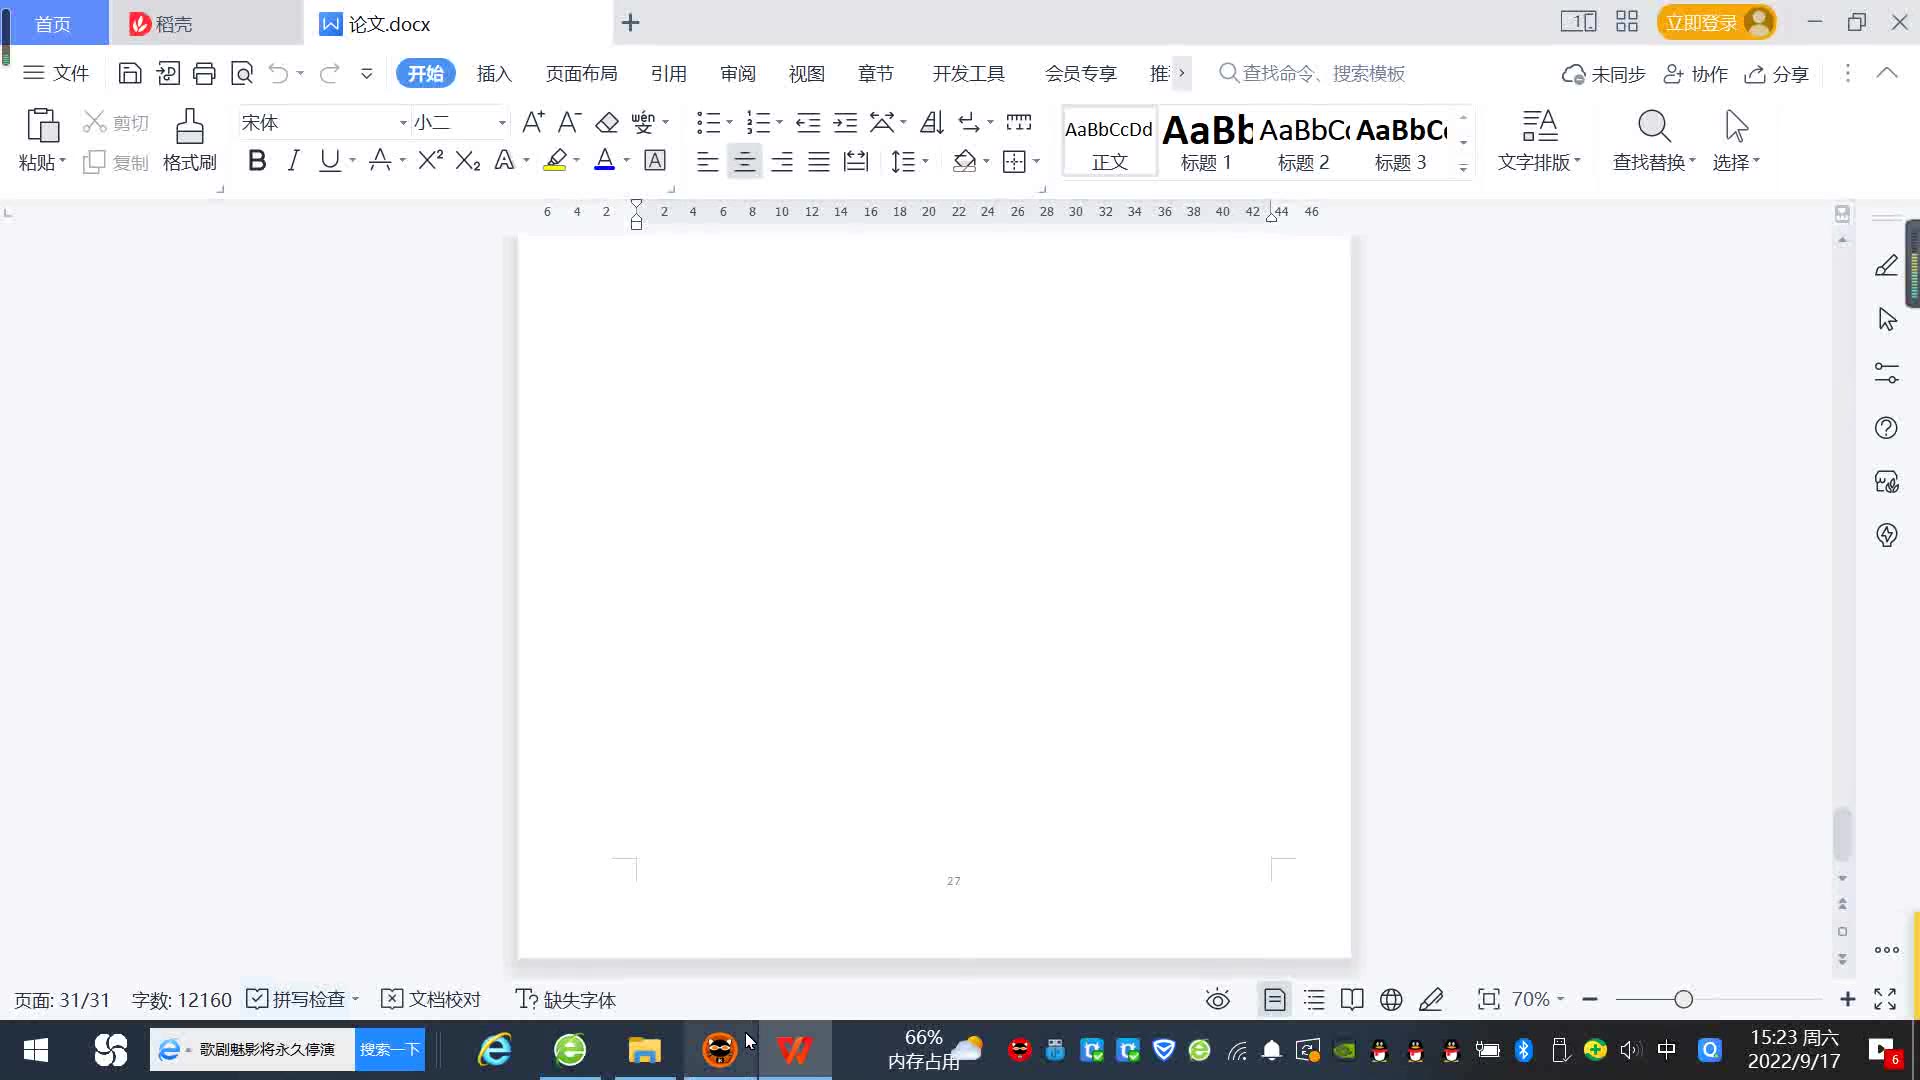Click the Redo arrow icon

click(x=329, y=73)
